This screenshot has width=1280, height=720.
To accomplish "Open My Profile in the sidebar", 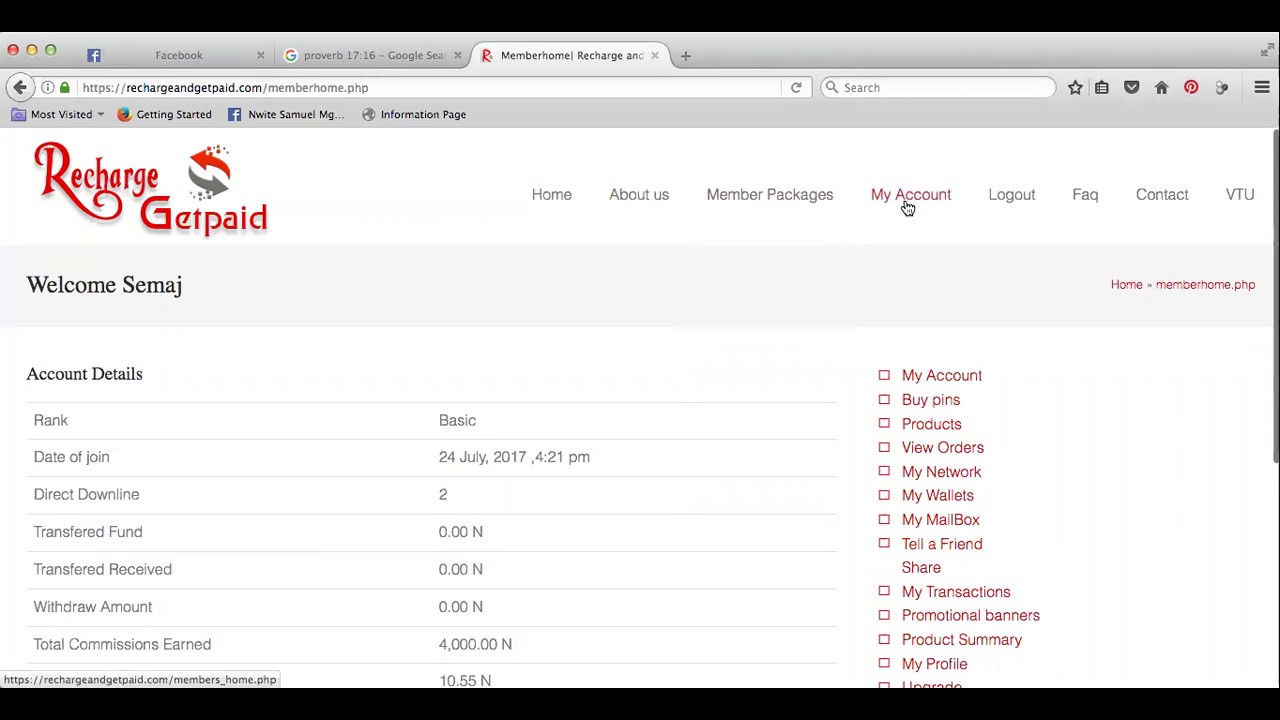I will tap(934, 664).
